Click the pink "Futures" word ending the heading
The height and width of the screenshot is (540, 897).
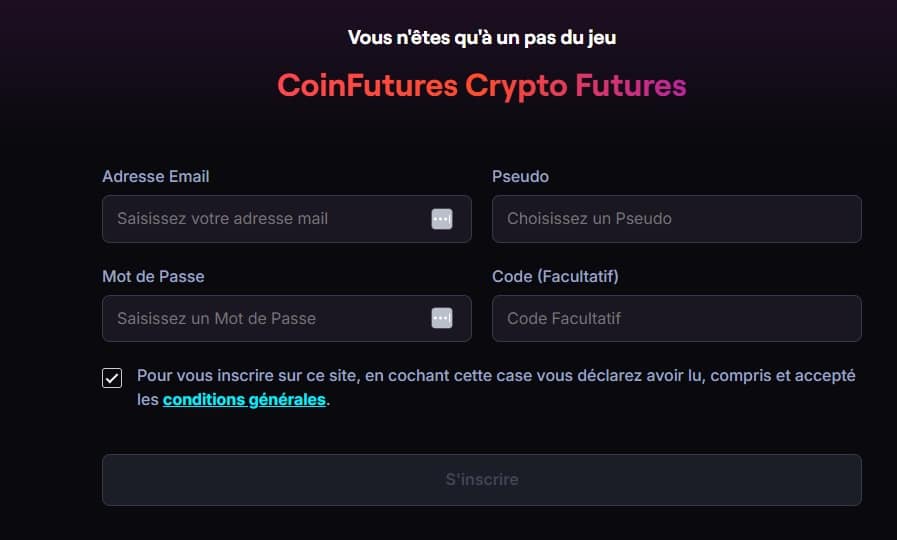click(x=630, y=86)
